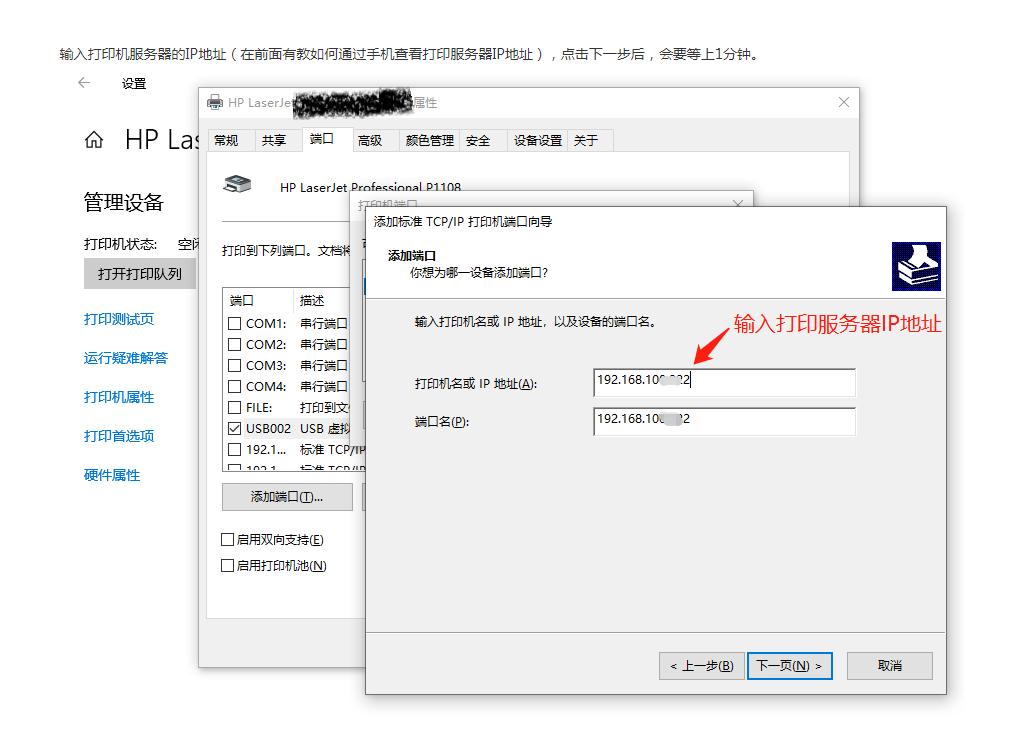The image size is (1010, 742).
Task: Open the Settings home icon
Action: coord(94,139)
